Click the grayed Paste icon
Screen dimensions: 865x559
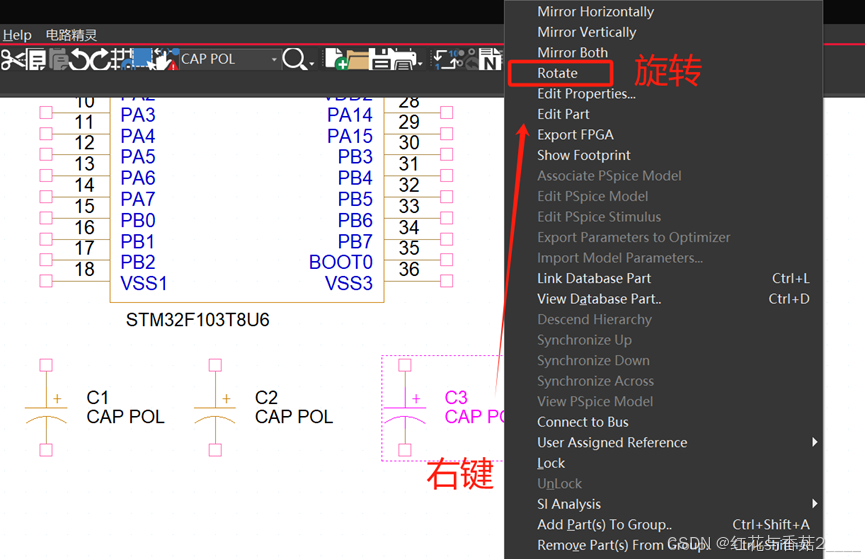58,59
